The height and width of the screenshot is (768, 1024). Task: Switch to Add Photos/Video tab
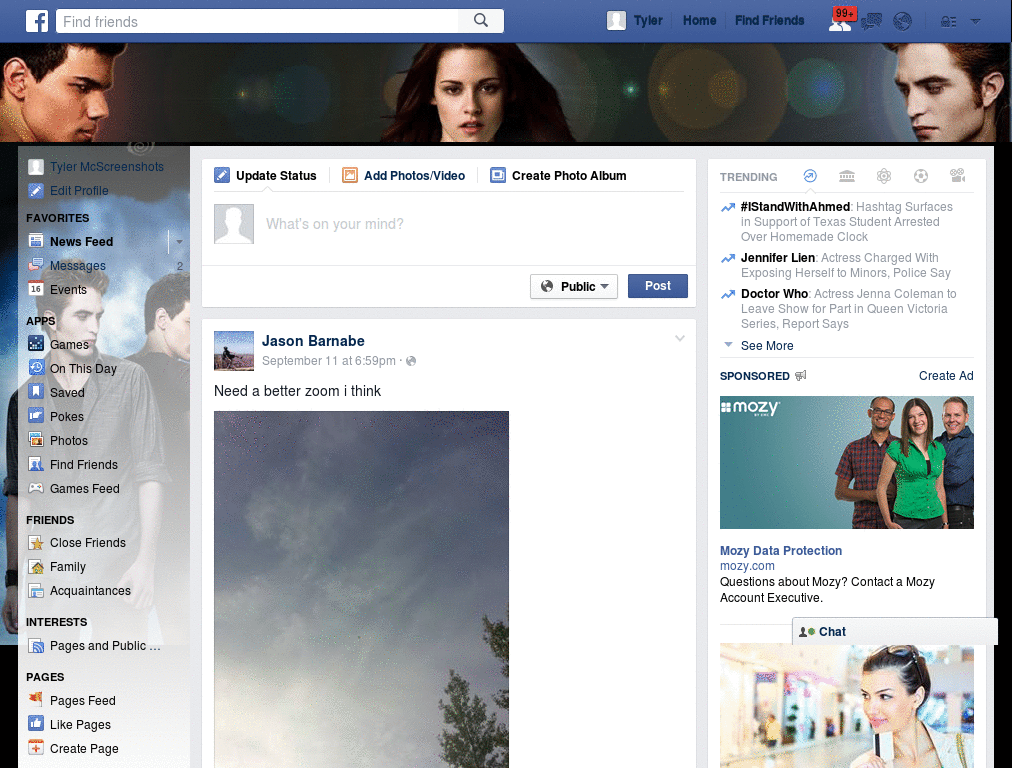pos(404,176)
